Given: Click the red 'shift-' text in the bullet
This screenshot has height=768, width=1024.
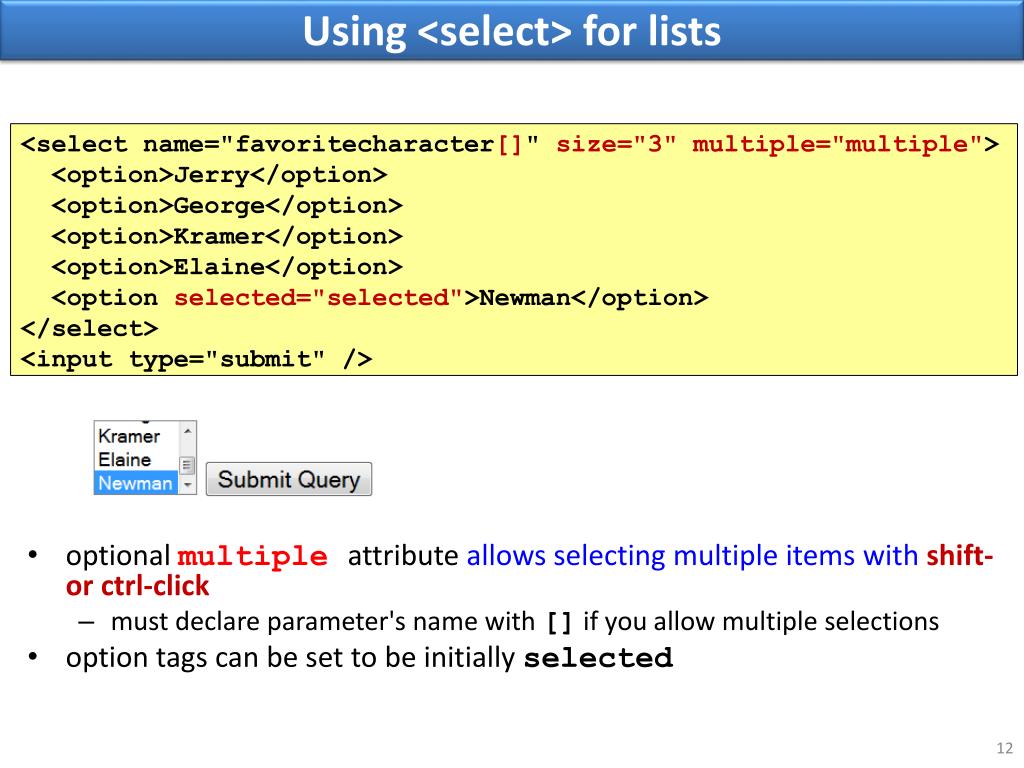Looking at the screenshot, I should 960,556.
